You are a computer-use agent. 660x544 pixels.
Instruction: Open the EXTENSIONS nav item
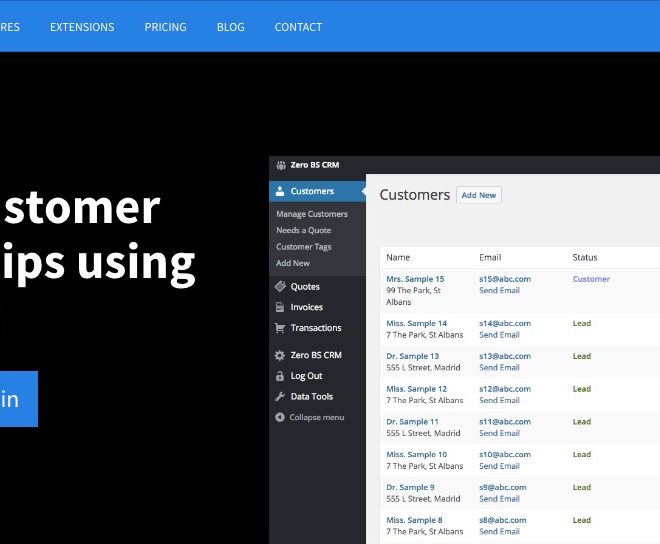(x=82, y=27)
